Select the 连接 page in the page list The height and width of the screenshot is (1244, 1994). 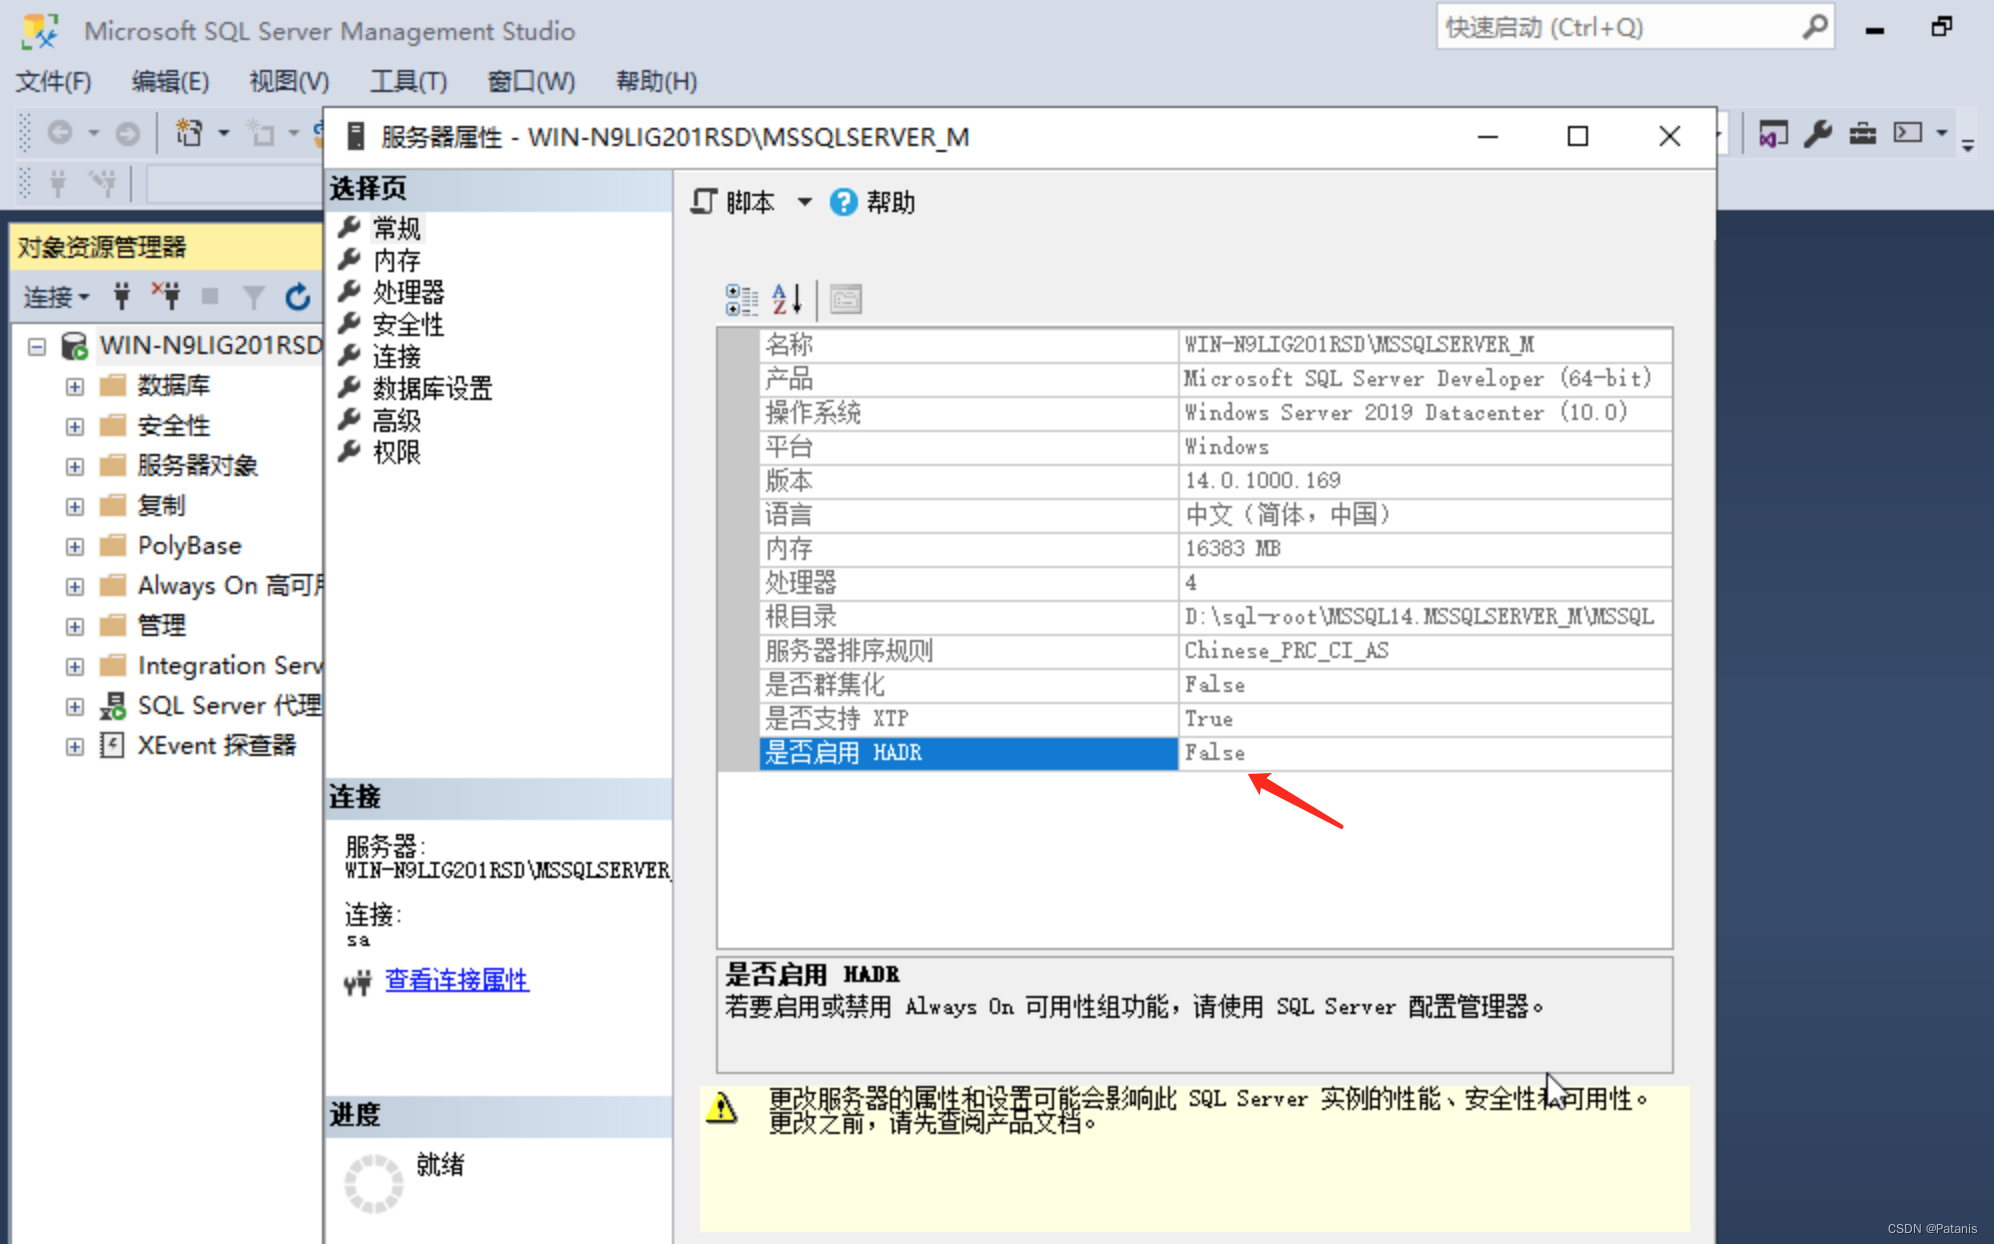(396, 357)
